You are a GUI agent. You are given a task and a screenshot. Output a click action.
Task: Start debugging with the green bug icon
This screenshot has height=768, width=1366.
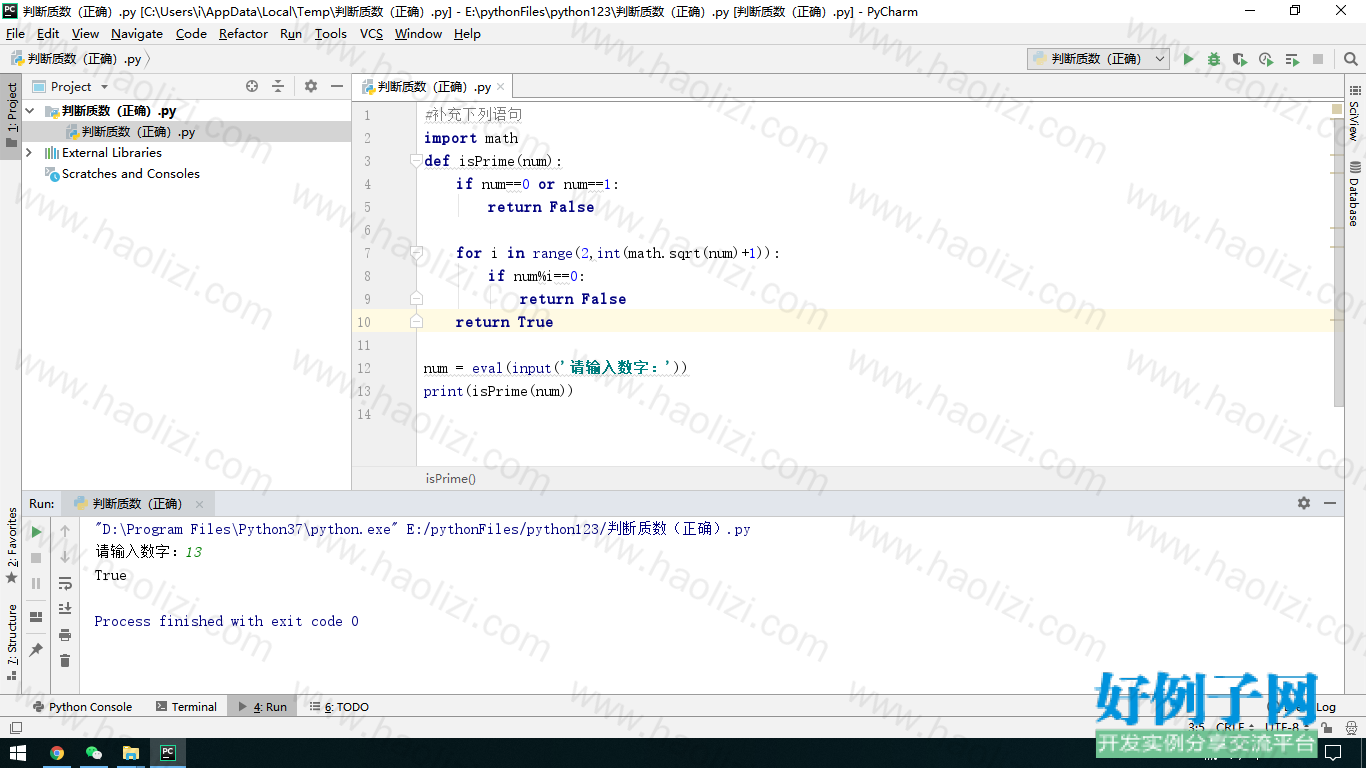click(1214, 59)
